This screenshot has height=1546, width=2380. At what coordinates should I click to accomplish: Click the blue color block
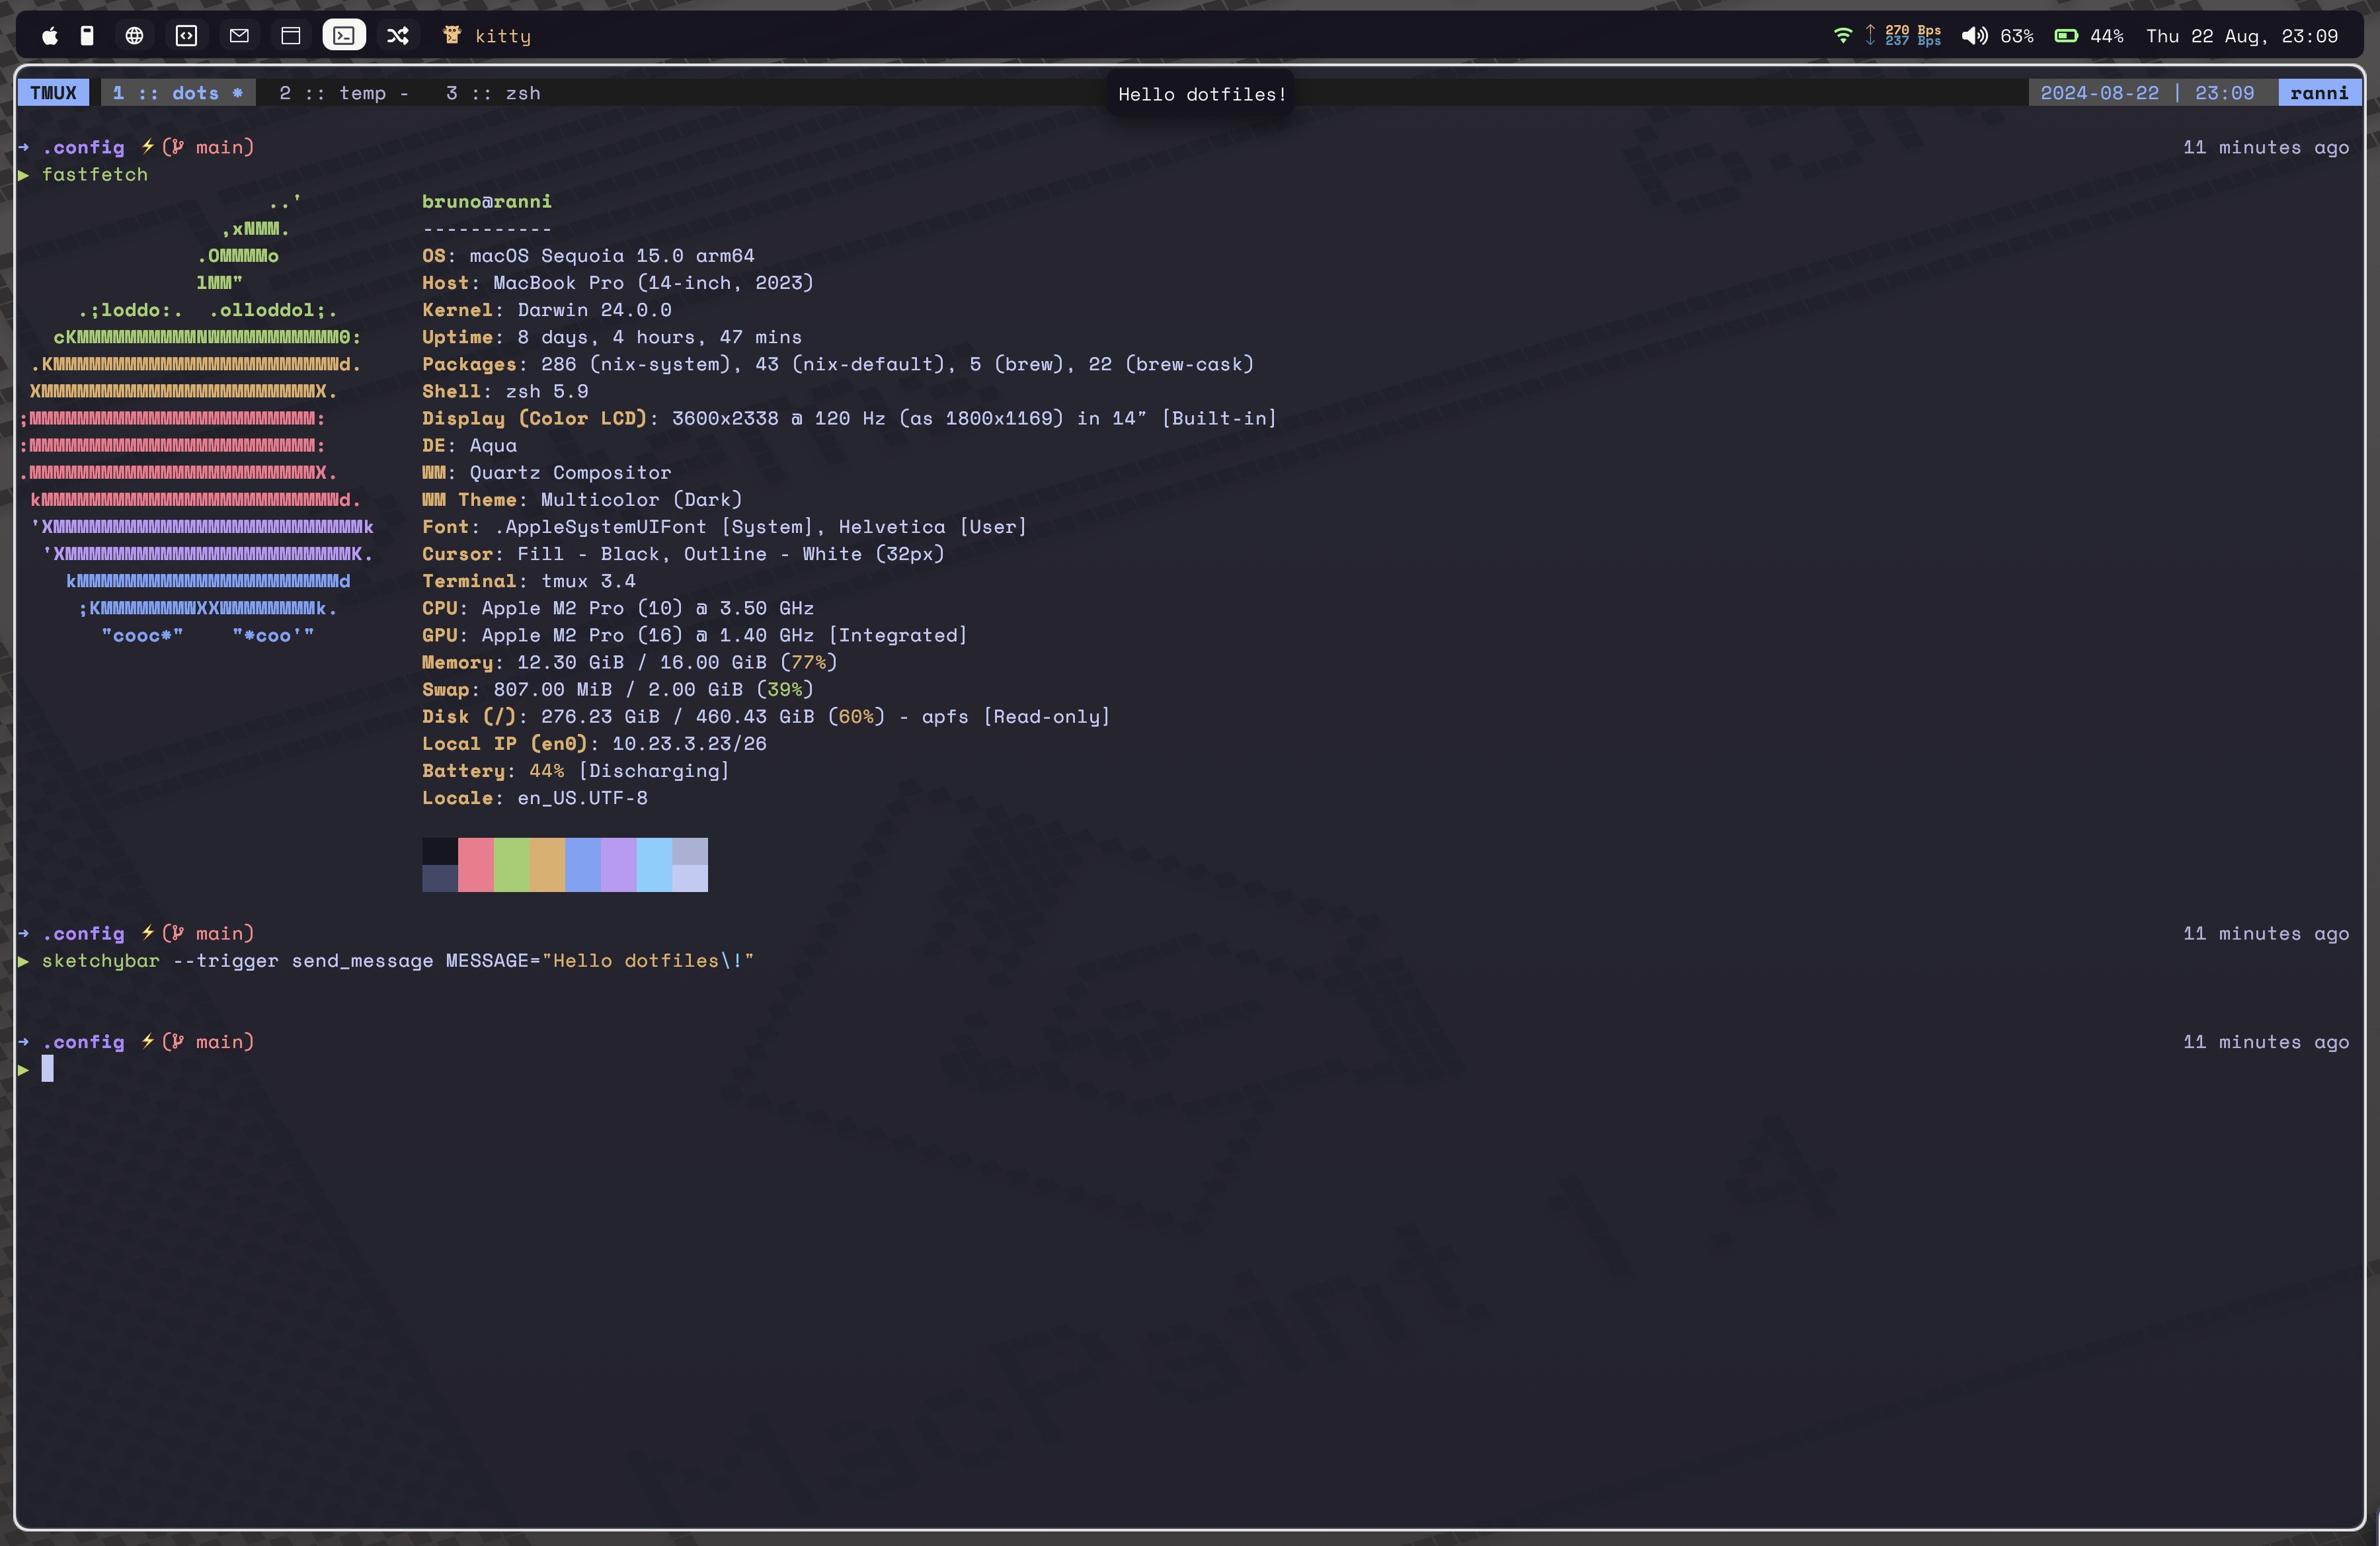pyautogui.click(x=583, y=864)
